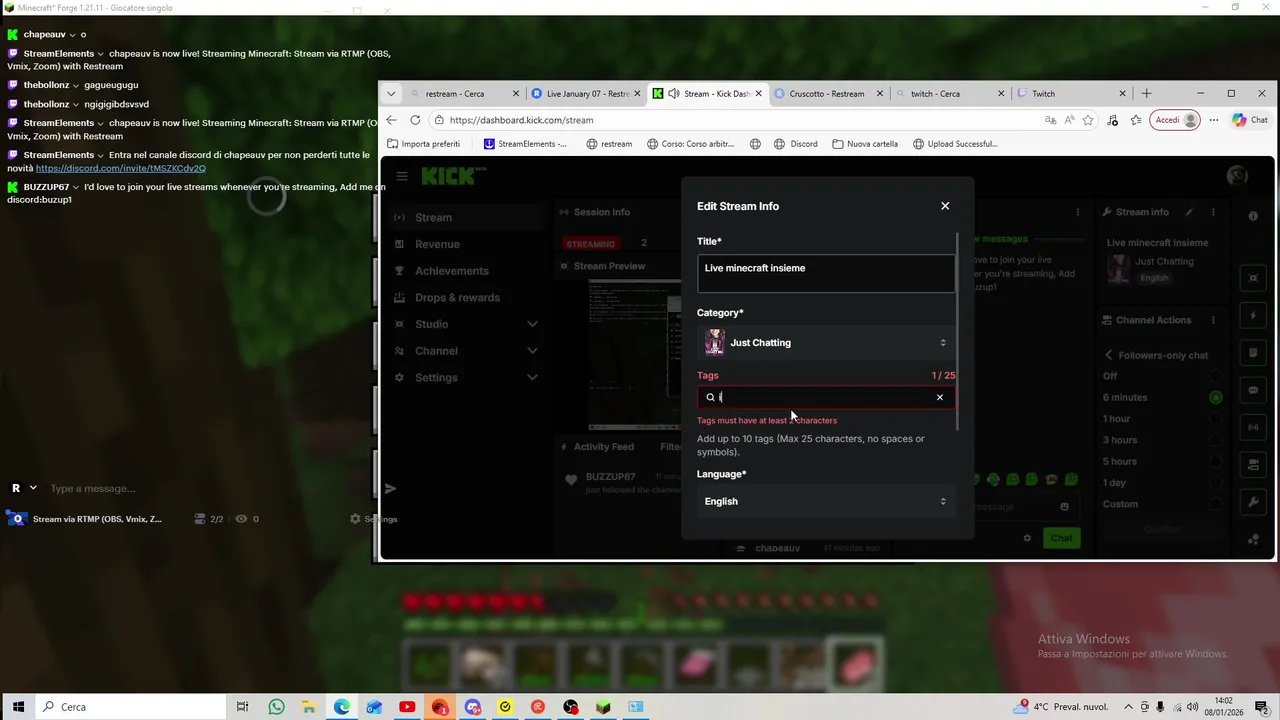The width and height of the screenshot is (1280, 720).
Task: Open the Just Chatting category dropdown
Action: pyautogui.click(x=826, y=343)
